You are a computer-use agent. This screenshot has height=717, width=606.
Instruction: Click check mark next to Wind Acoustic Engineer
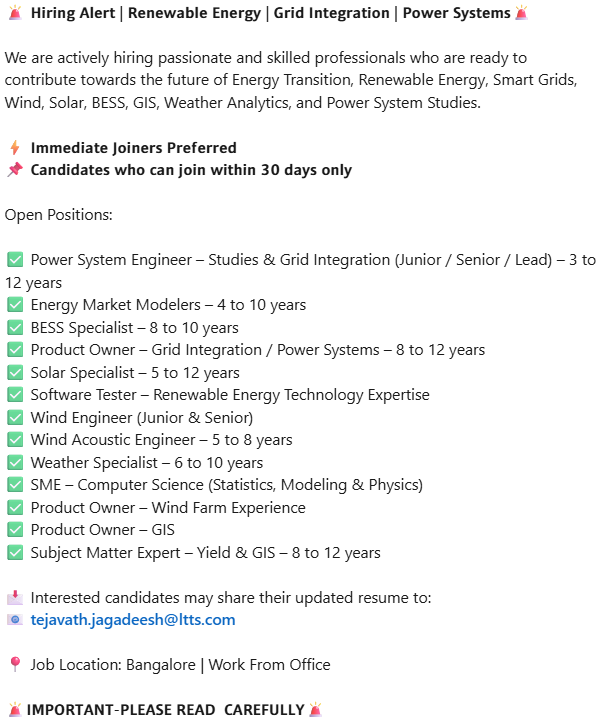pyautogui.click(x=15, y=439)
